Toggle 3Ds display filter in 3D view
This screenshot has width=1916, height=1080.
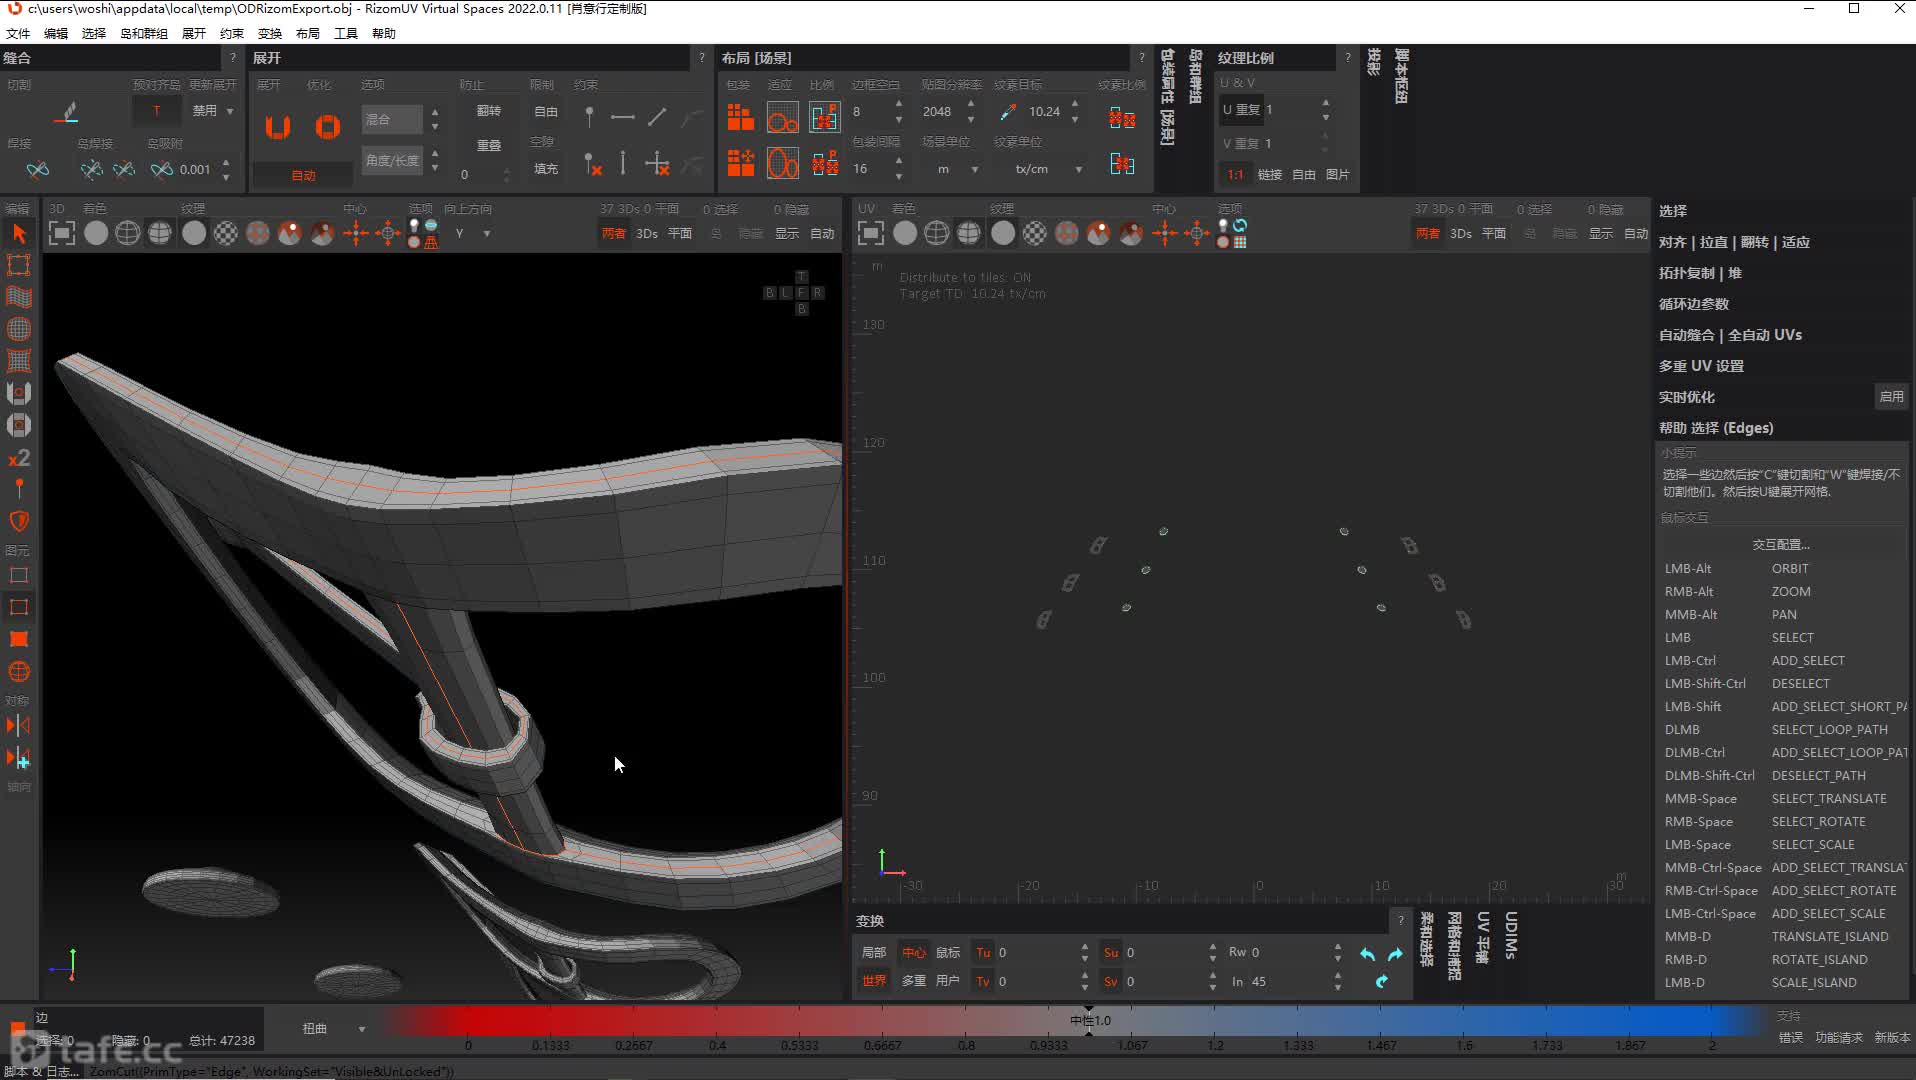[x=647, y=233]
